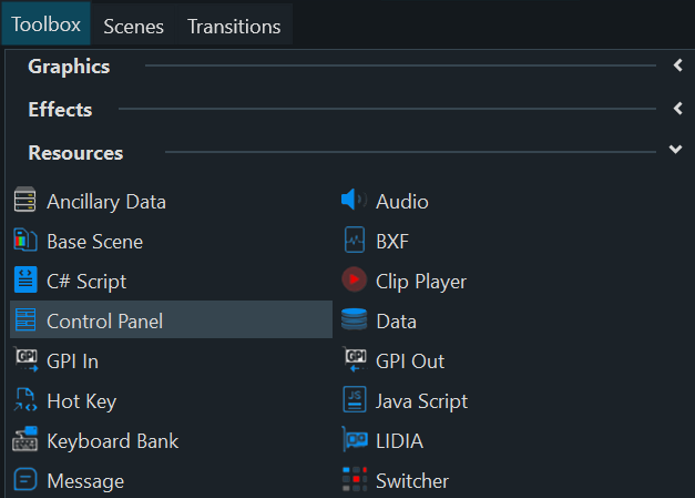Screen dimensions: 696x498
Task: Click the C# Script icon
Action: point(25,281)
